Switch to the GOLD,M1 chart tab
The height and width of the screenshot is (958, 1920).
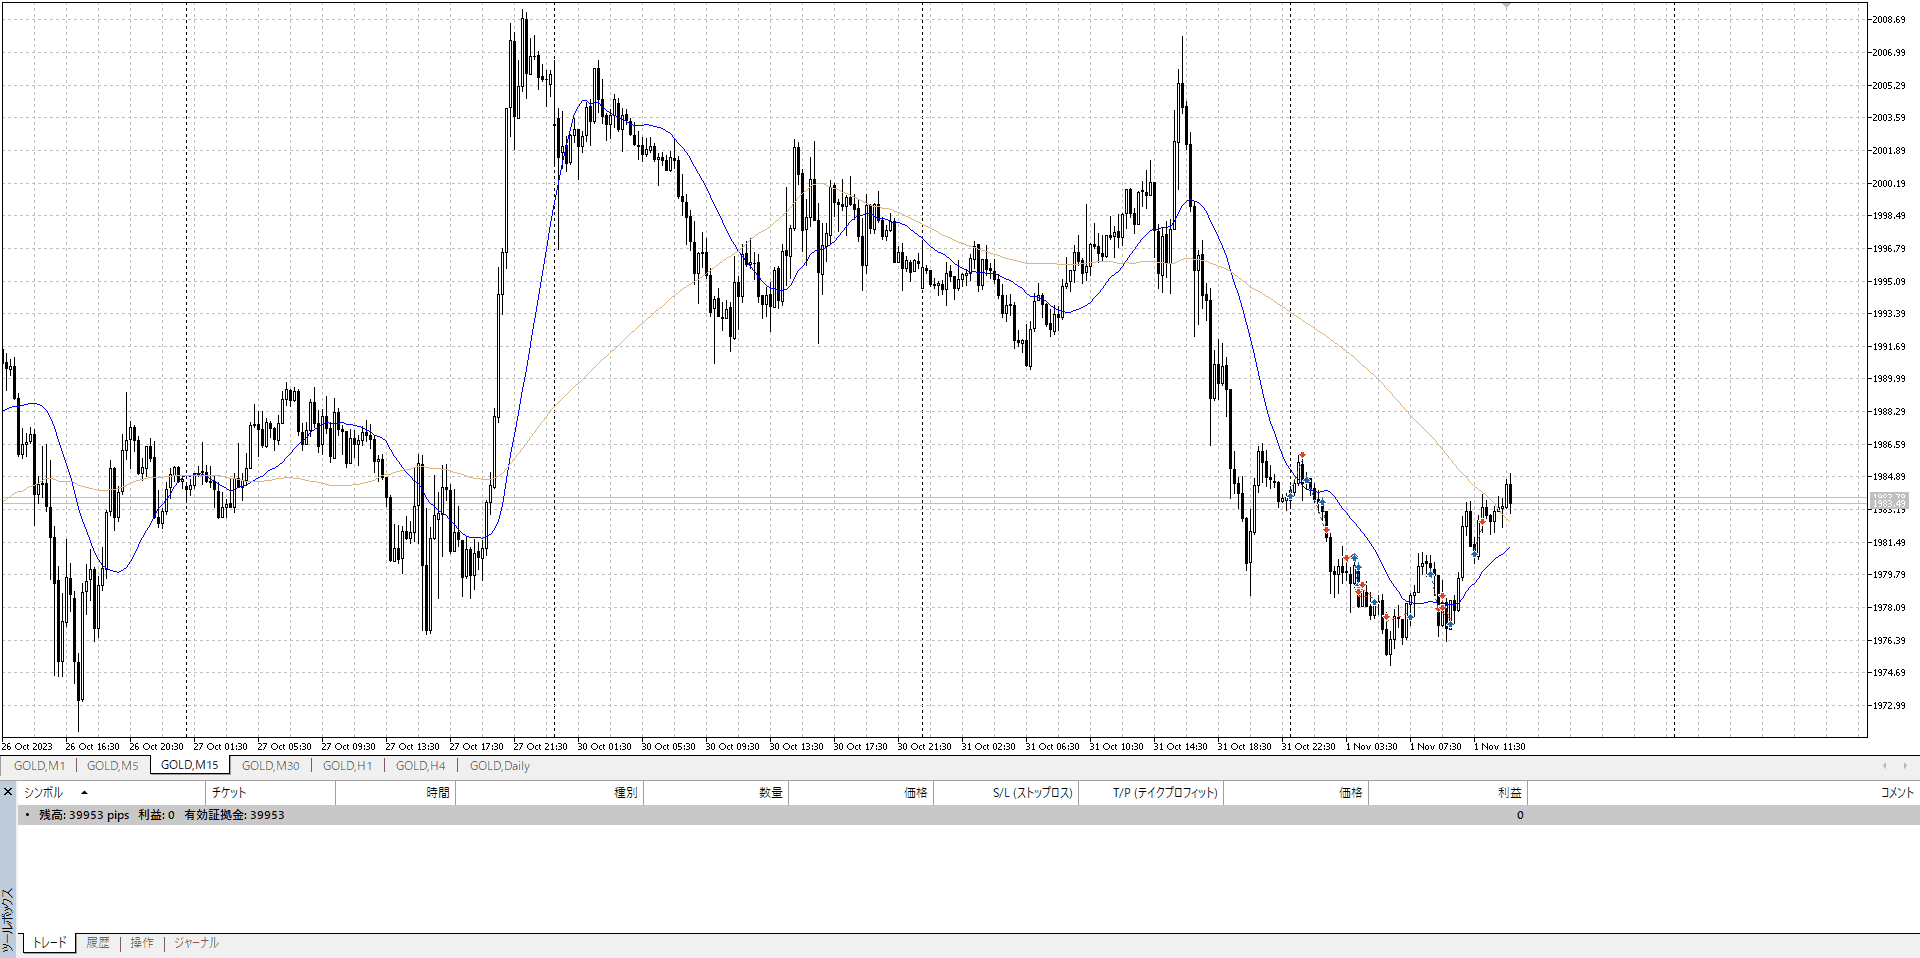pyautogui.click(x=39, y=766)
